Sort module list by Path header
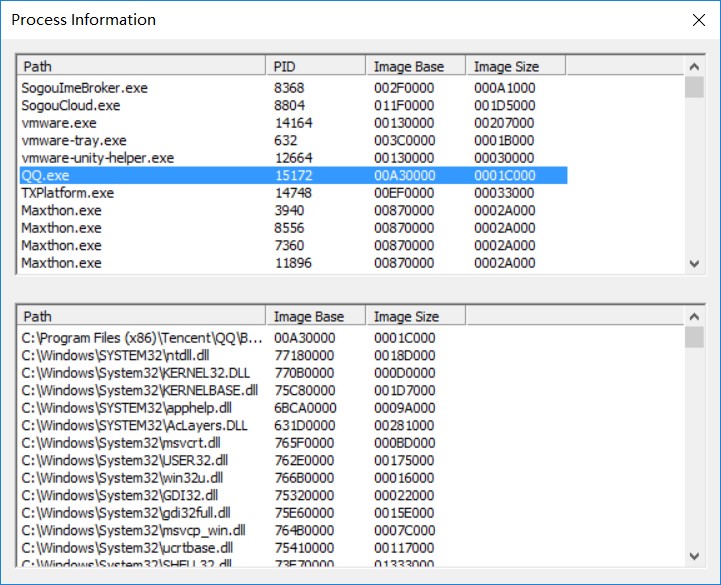Screen dimensions: 721x585 pyautogui.click(x=141, y=316)
